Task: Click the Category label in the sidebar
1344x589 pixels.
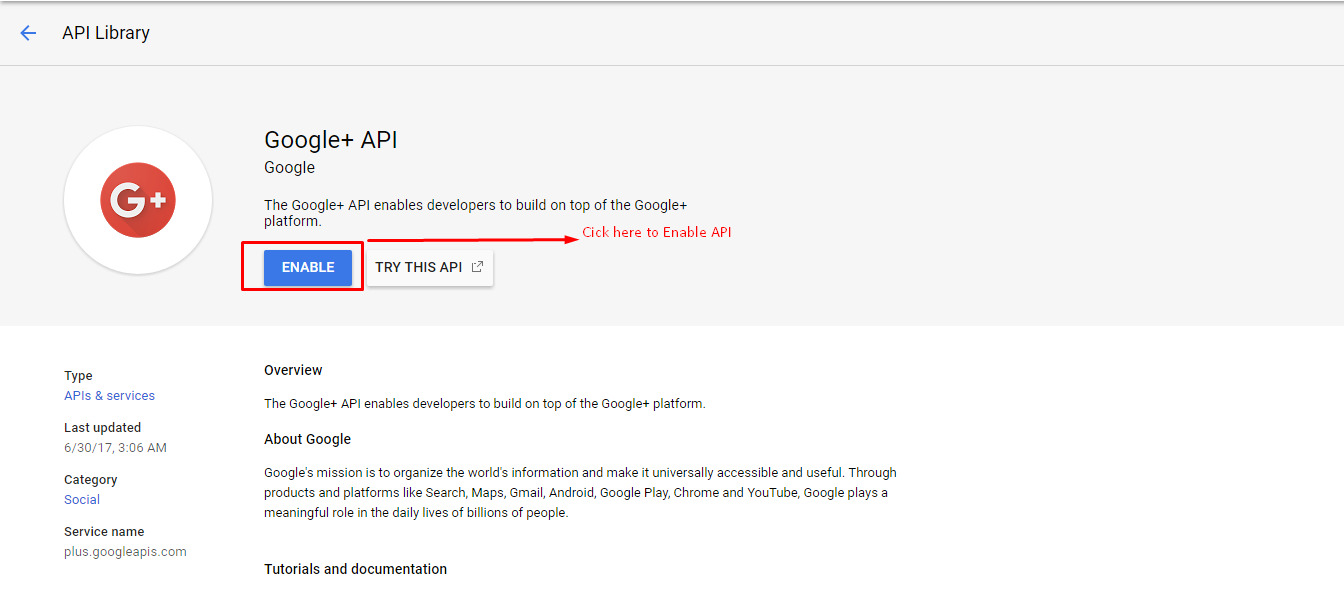Action: point(90,480)
